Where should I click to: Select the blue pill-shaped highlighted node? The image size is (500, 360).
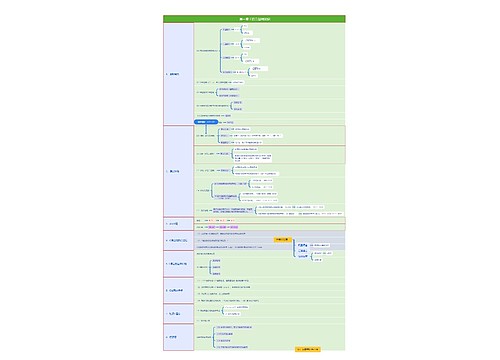[x=206, y=122]
